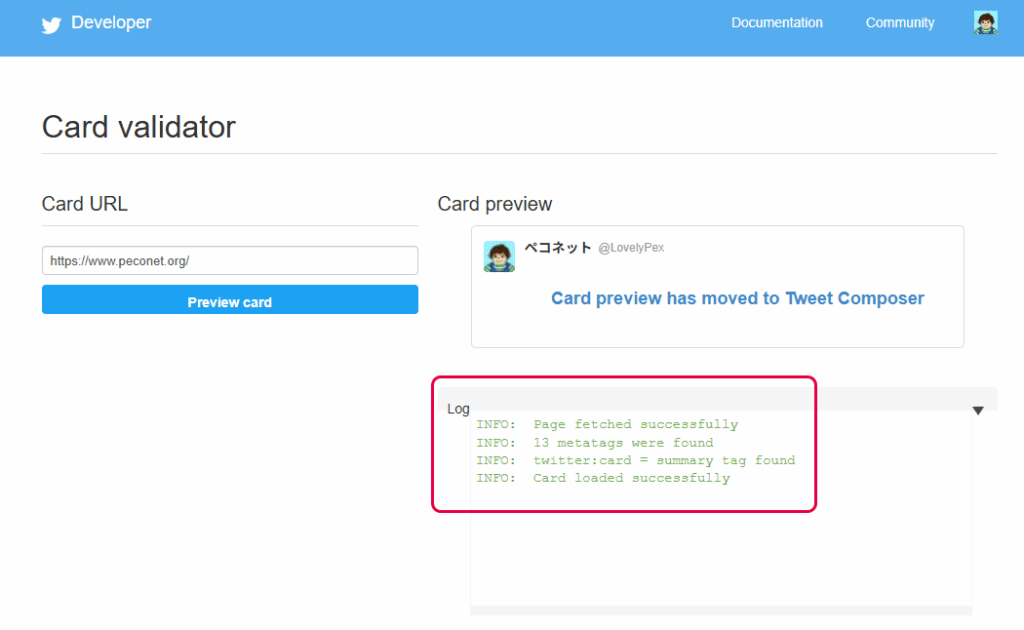Click the 'Page fetched successfully' log line
This screenshot has width=1024, height=630.
[607, 424]
